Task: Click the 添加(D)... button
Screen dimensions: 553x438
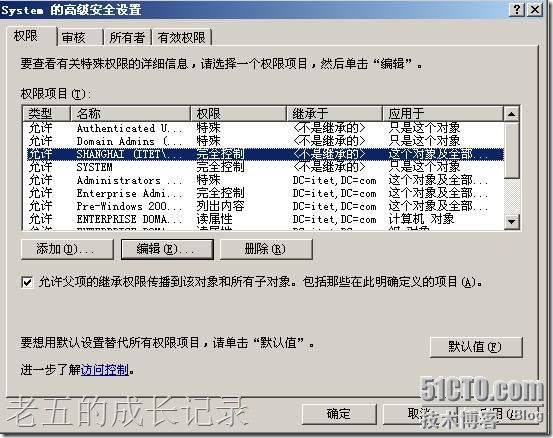Action: [67, 249]
